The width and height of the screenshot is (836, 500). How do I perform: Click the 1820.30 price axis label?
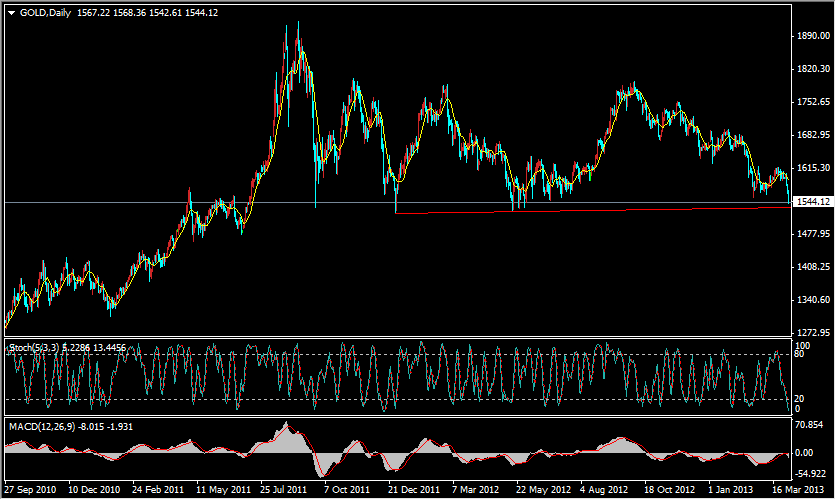(x=814, y=69)
